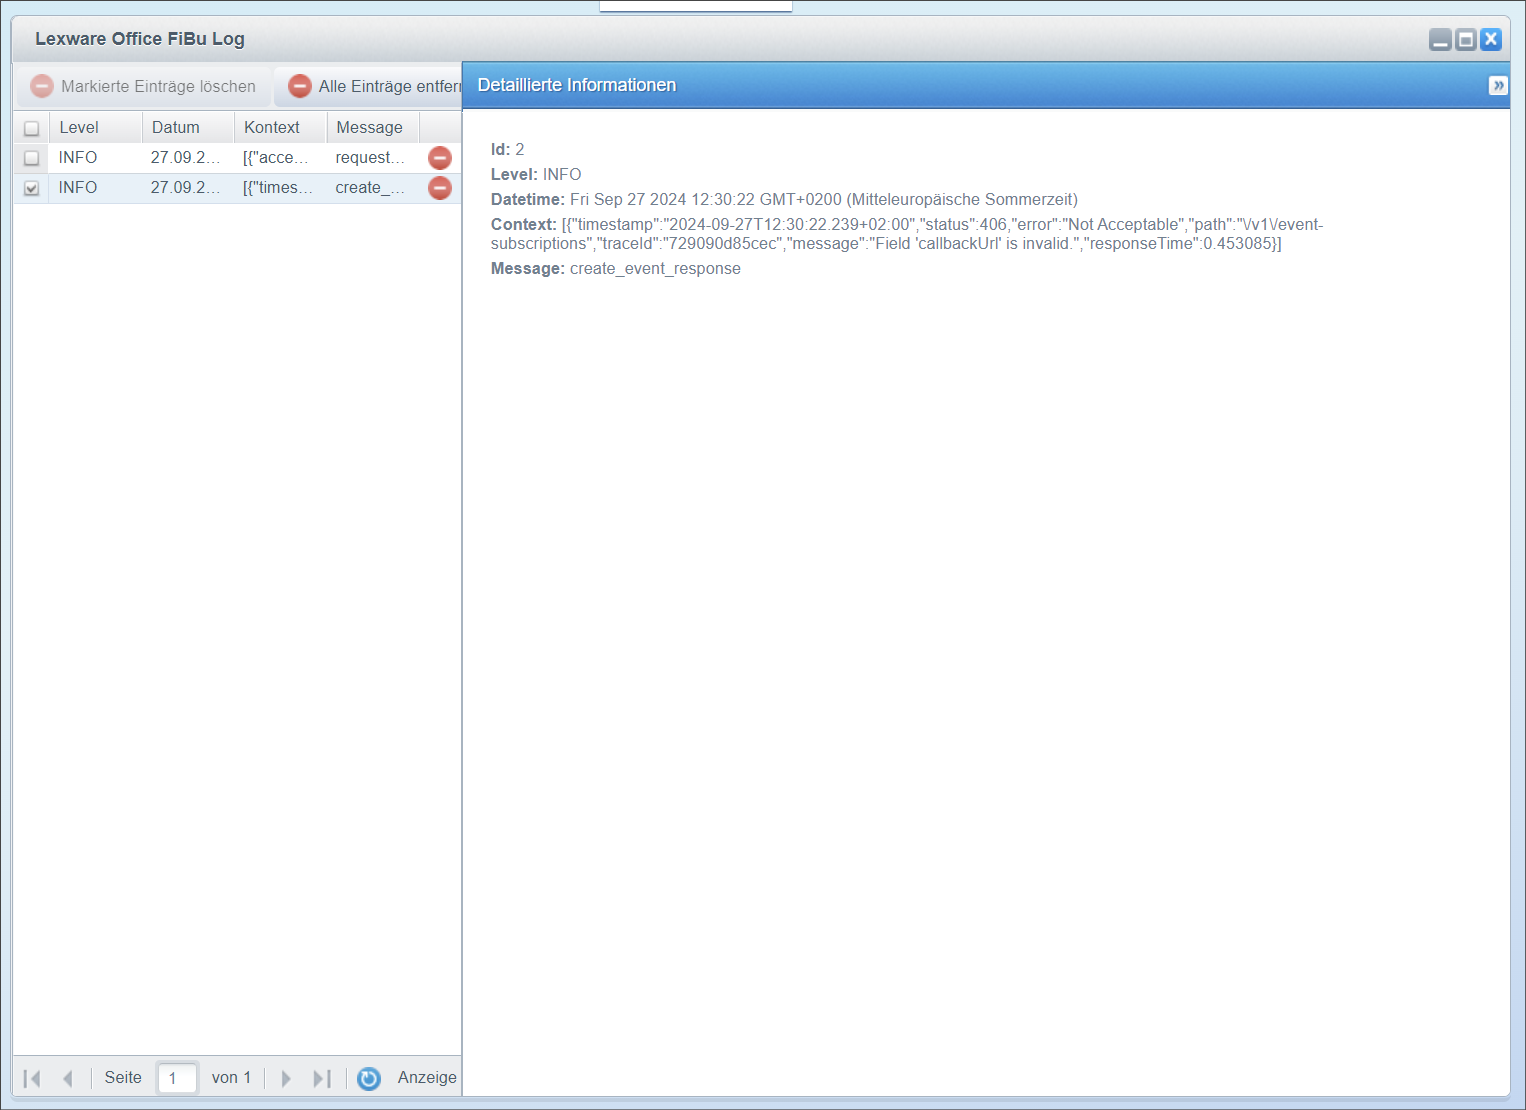The width and height of the screenshot is (1526, 1110).
Task: Uncheck the second INFO row checkbox
Action: tap(31, 188)
